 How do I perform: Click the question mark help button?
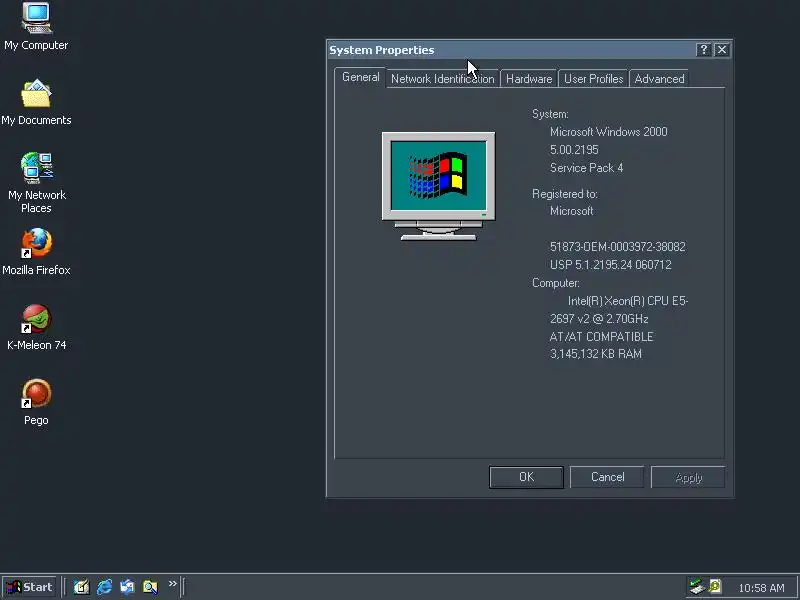pyautogui.click(x=704, y=49)
